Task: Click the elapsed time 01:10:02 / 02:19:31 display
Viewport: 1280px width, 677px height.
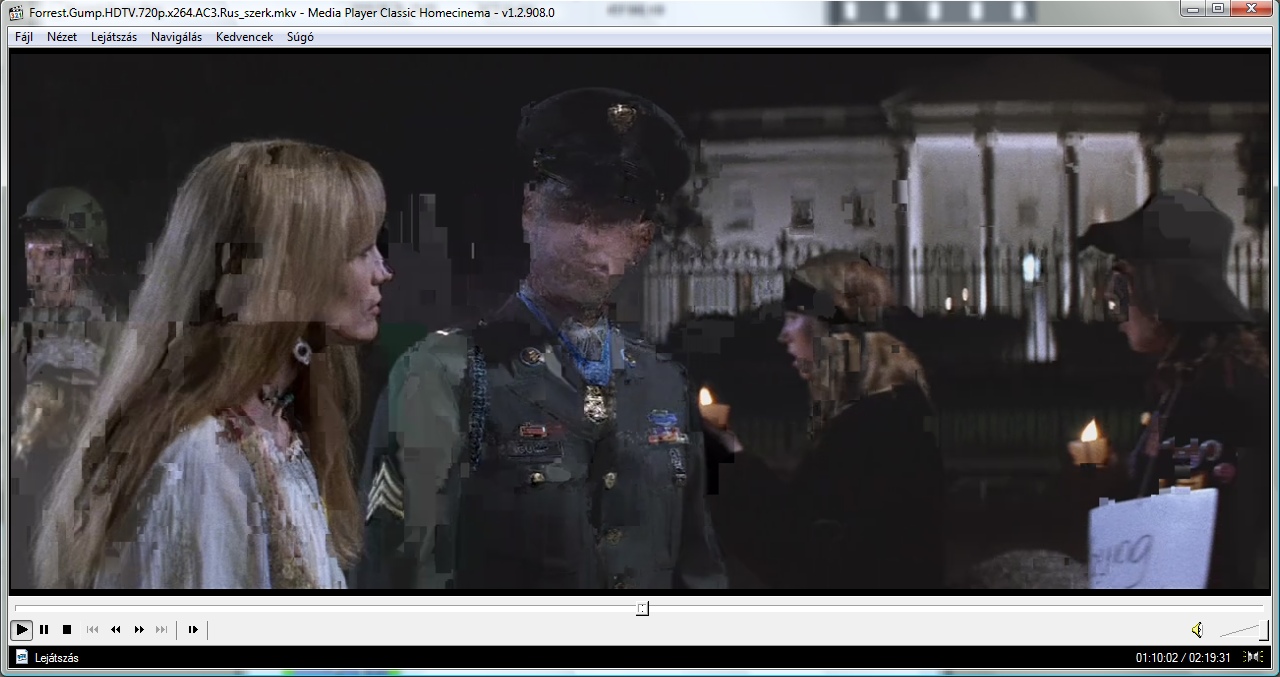Action: 1183,657
